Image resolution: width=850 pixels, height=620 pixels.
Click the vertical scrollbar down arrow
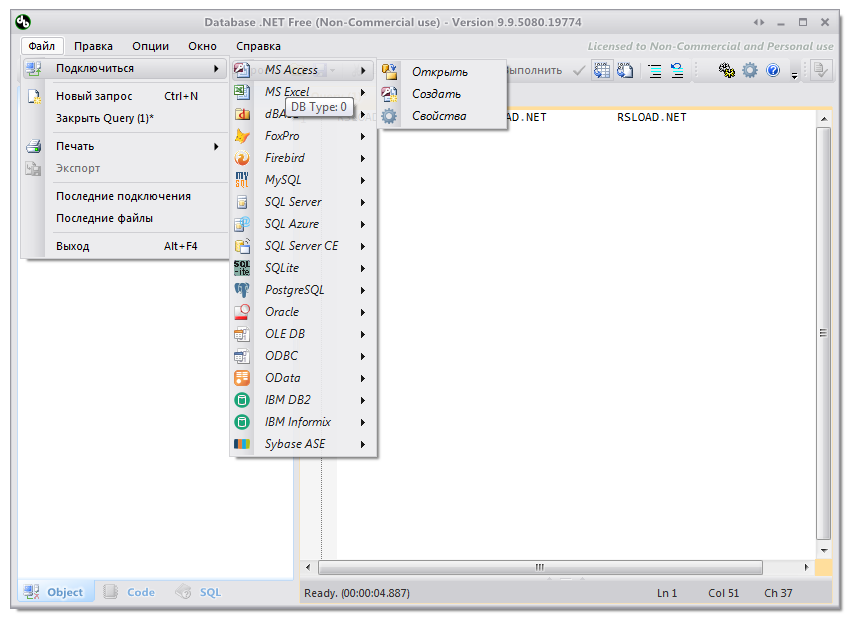click(824, 550)
